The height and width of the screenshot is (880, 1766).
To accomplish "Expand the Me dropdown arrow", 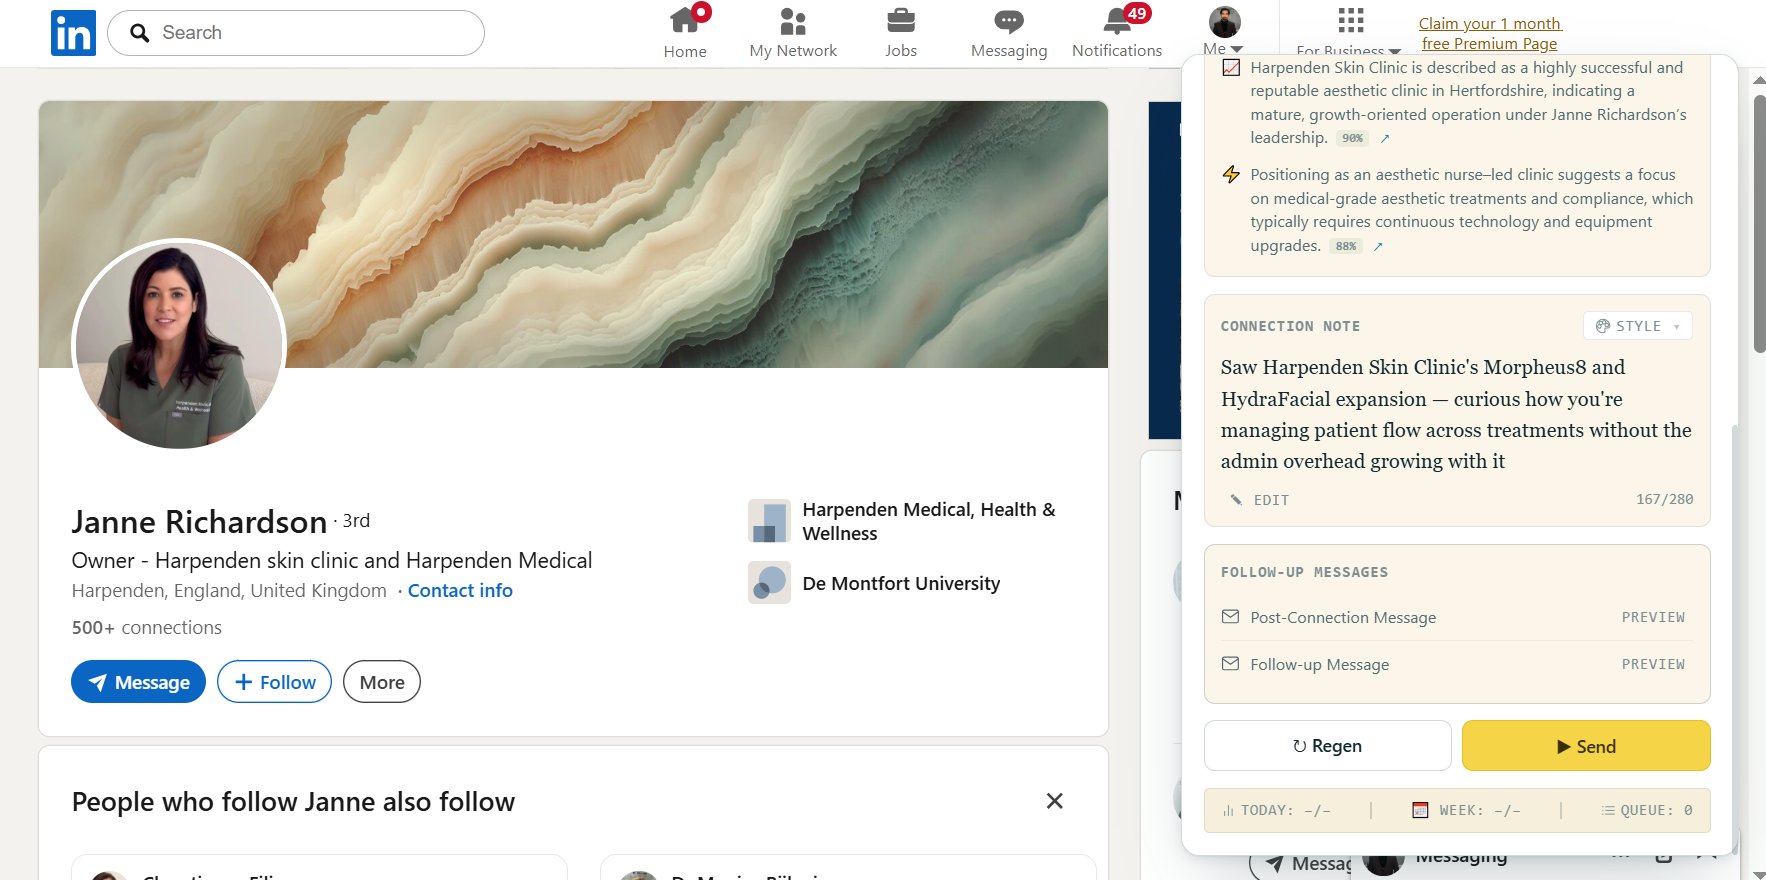I will pyautogui.click(x=1237, y=49).
